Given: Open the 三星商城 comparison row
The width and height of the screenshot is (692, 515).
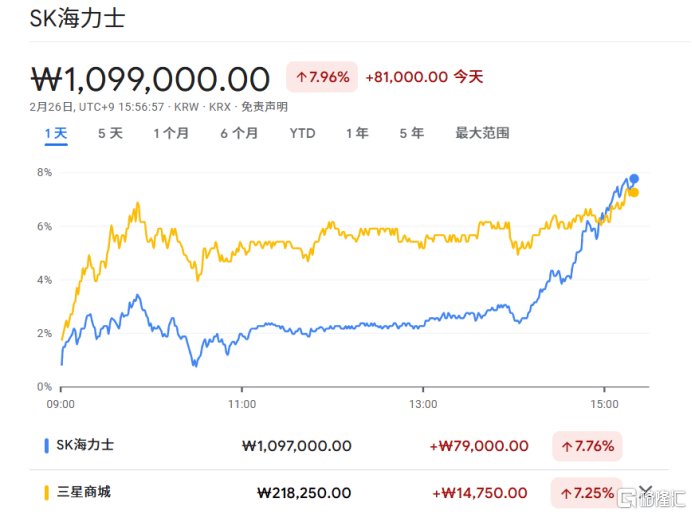Looking at the screenshot, I should click(85, 492).
